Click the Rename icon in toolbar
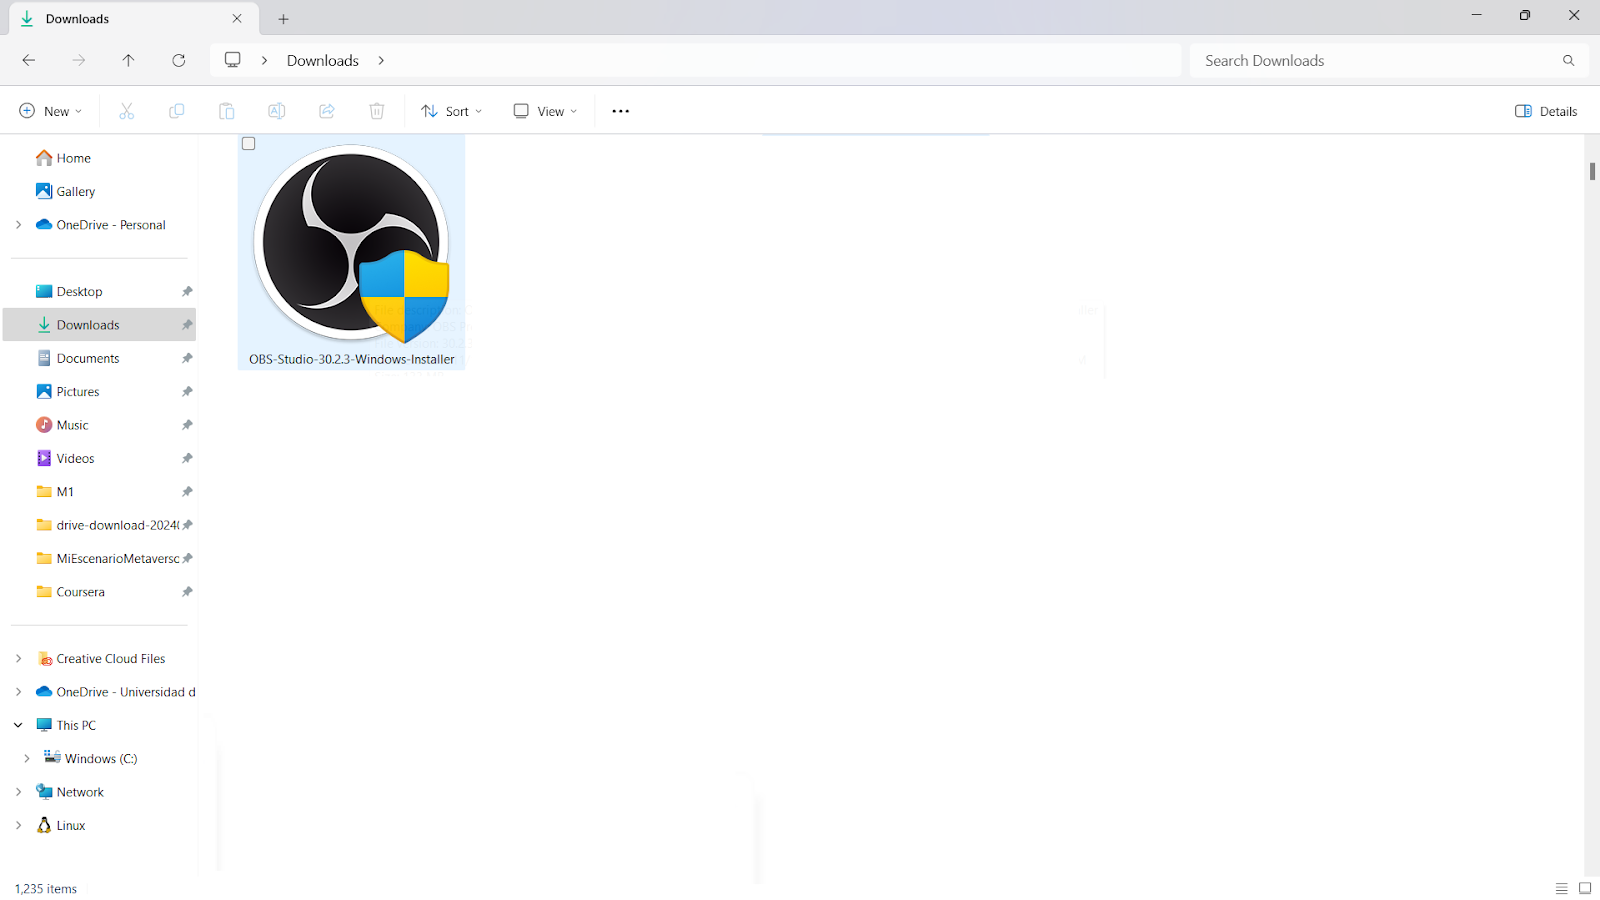The image size is (1600, 900). (x=277, y=111)
